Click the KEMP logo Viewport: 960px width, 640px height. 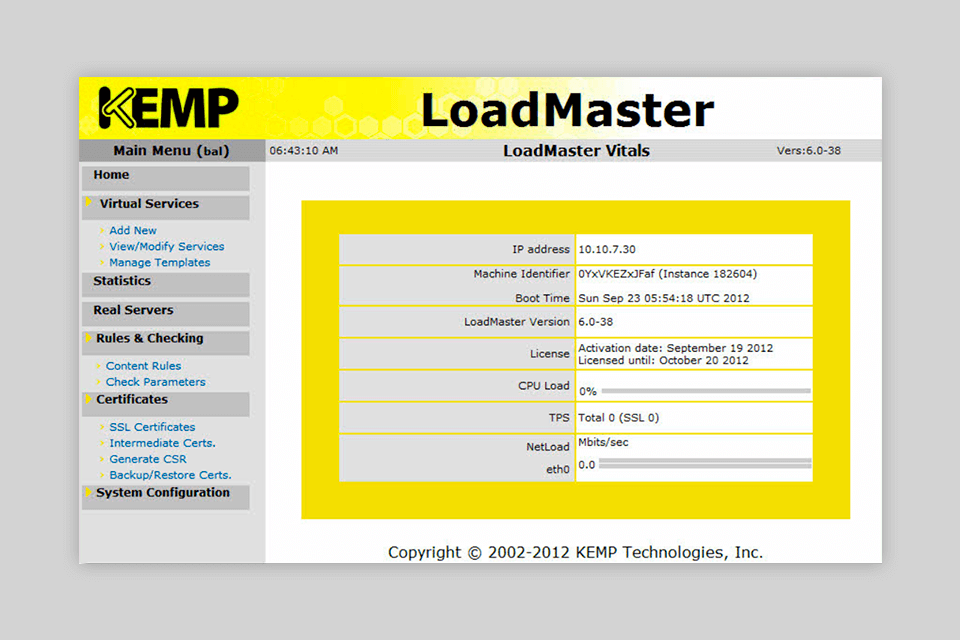pyautogui.click(x=168, y=108)
